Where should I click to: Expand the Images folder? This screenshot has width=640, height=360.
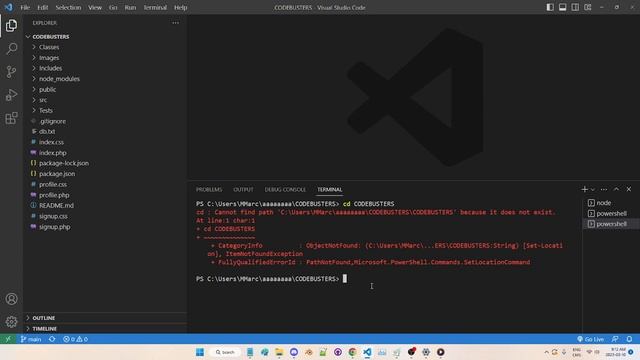click(105, 58)
